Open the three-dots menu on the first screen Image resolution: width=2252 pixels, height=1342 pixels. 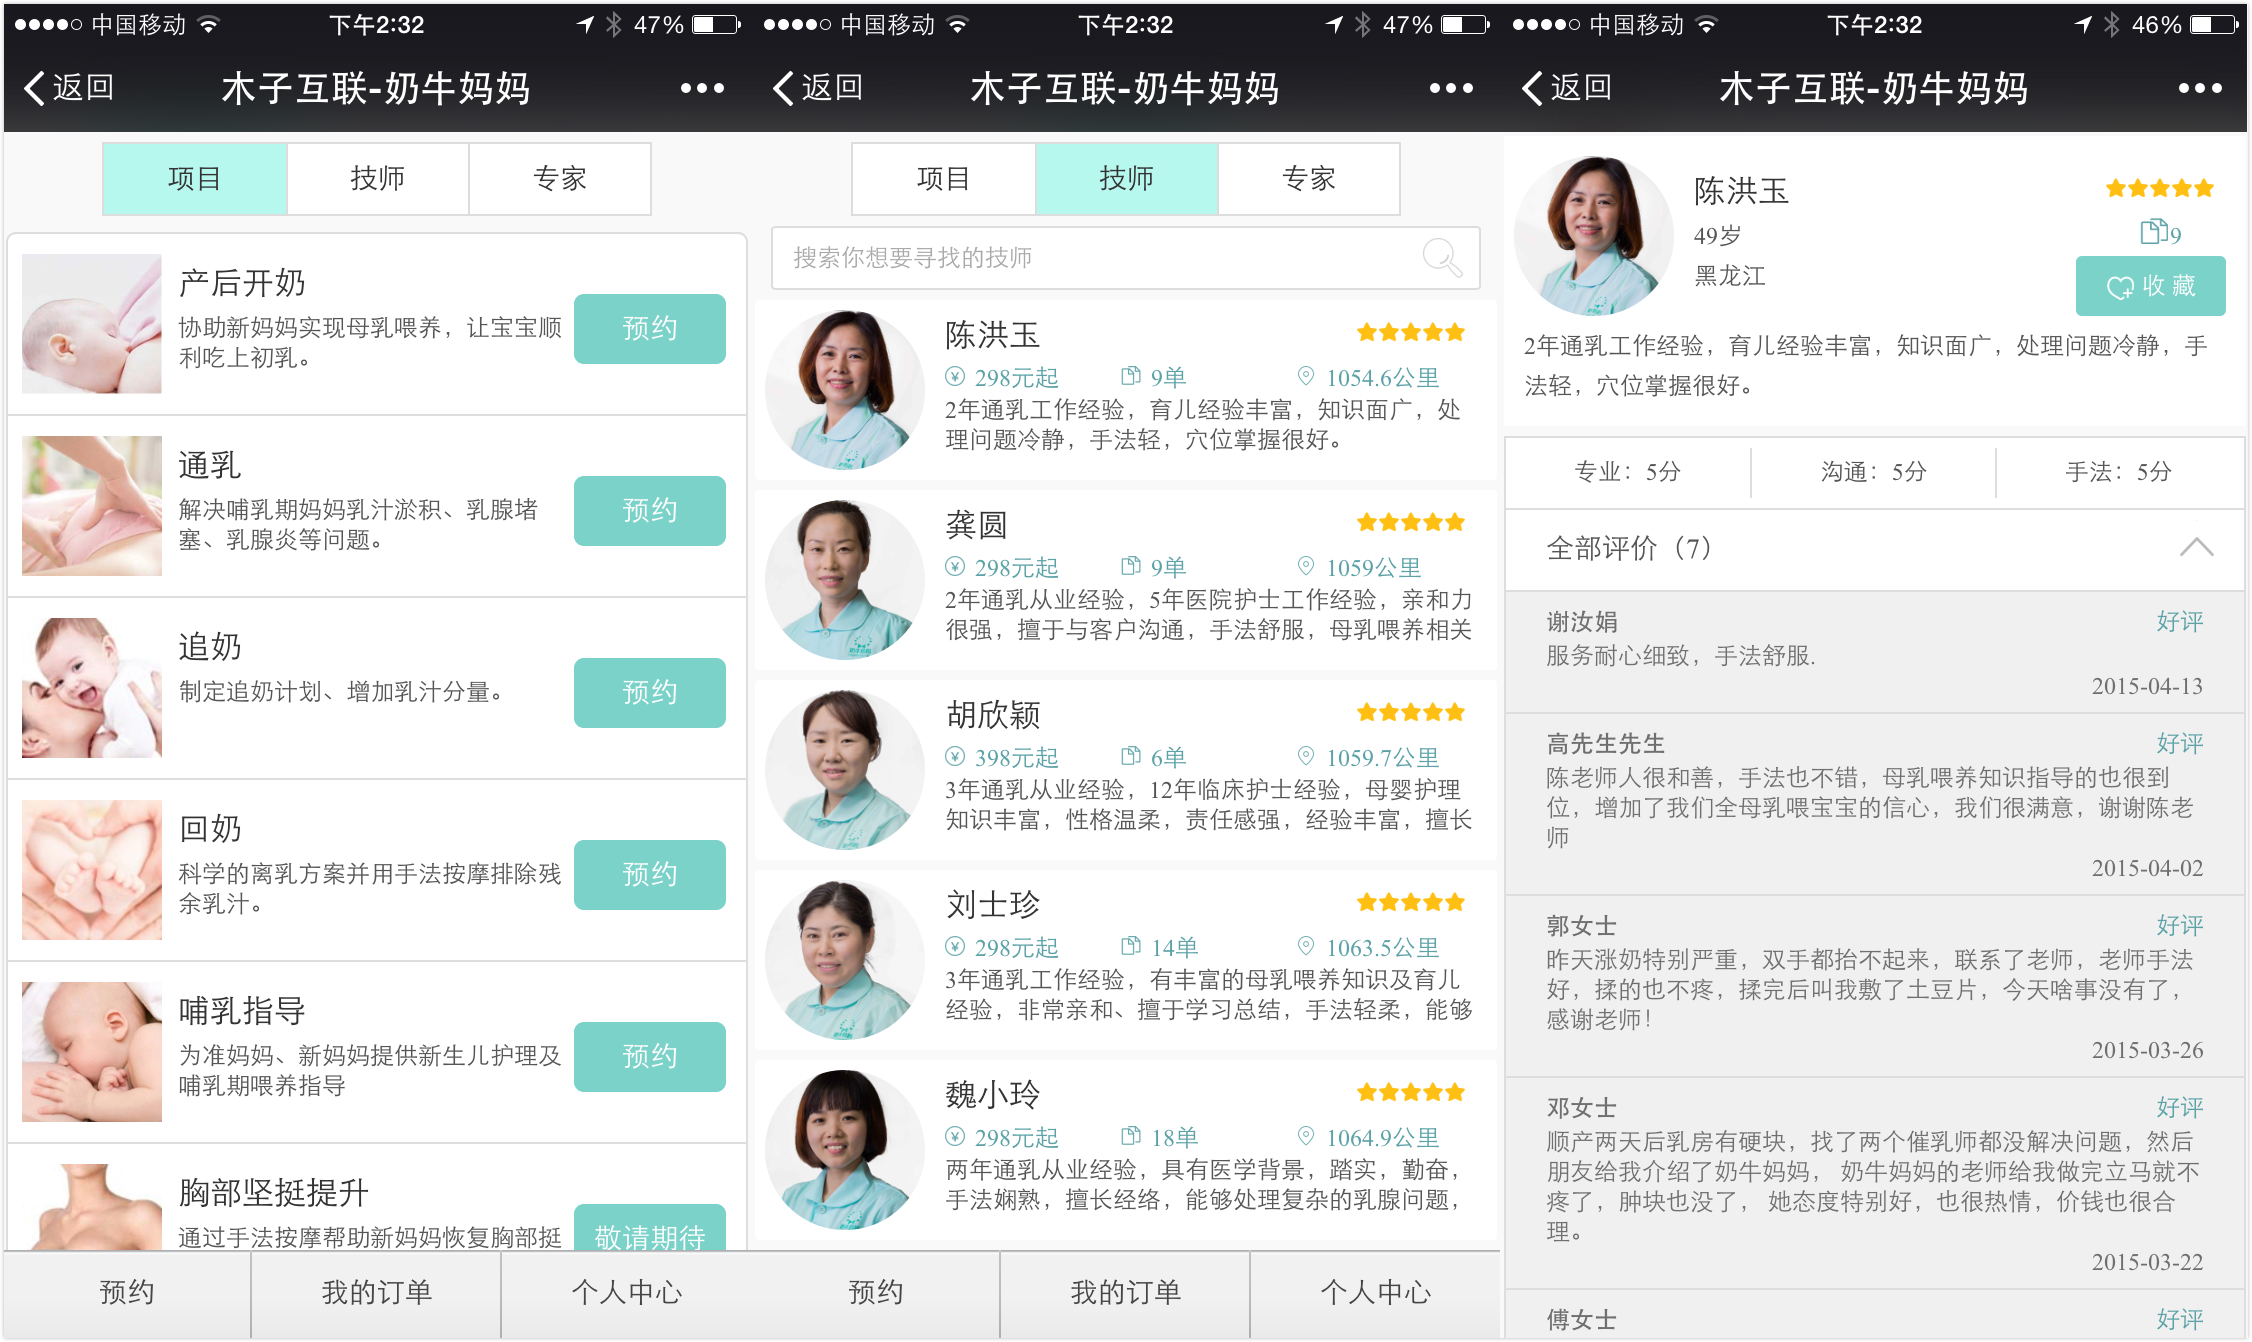pos(702,89)
